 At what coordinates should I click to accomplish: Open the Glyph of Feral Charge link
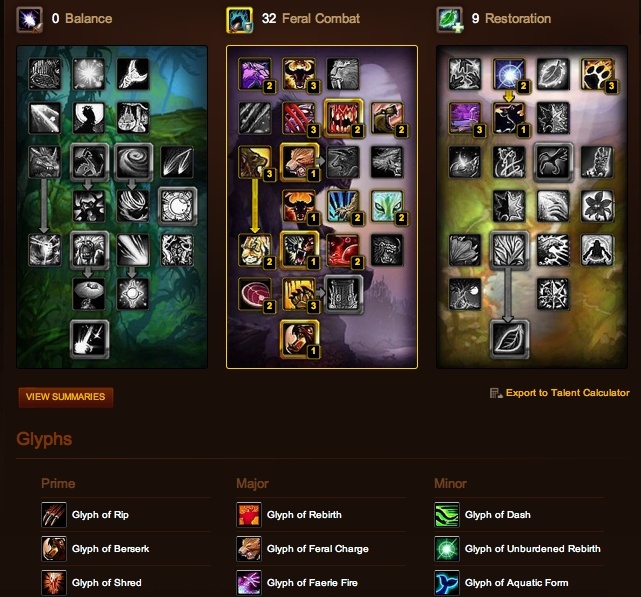point(318,549)
